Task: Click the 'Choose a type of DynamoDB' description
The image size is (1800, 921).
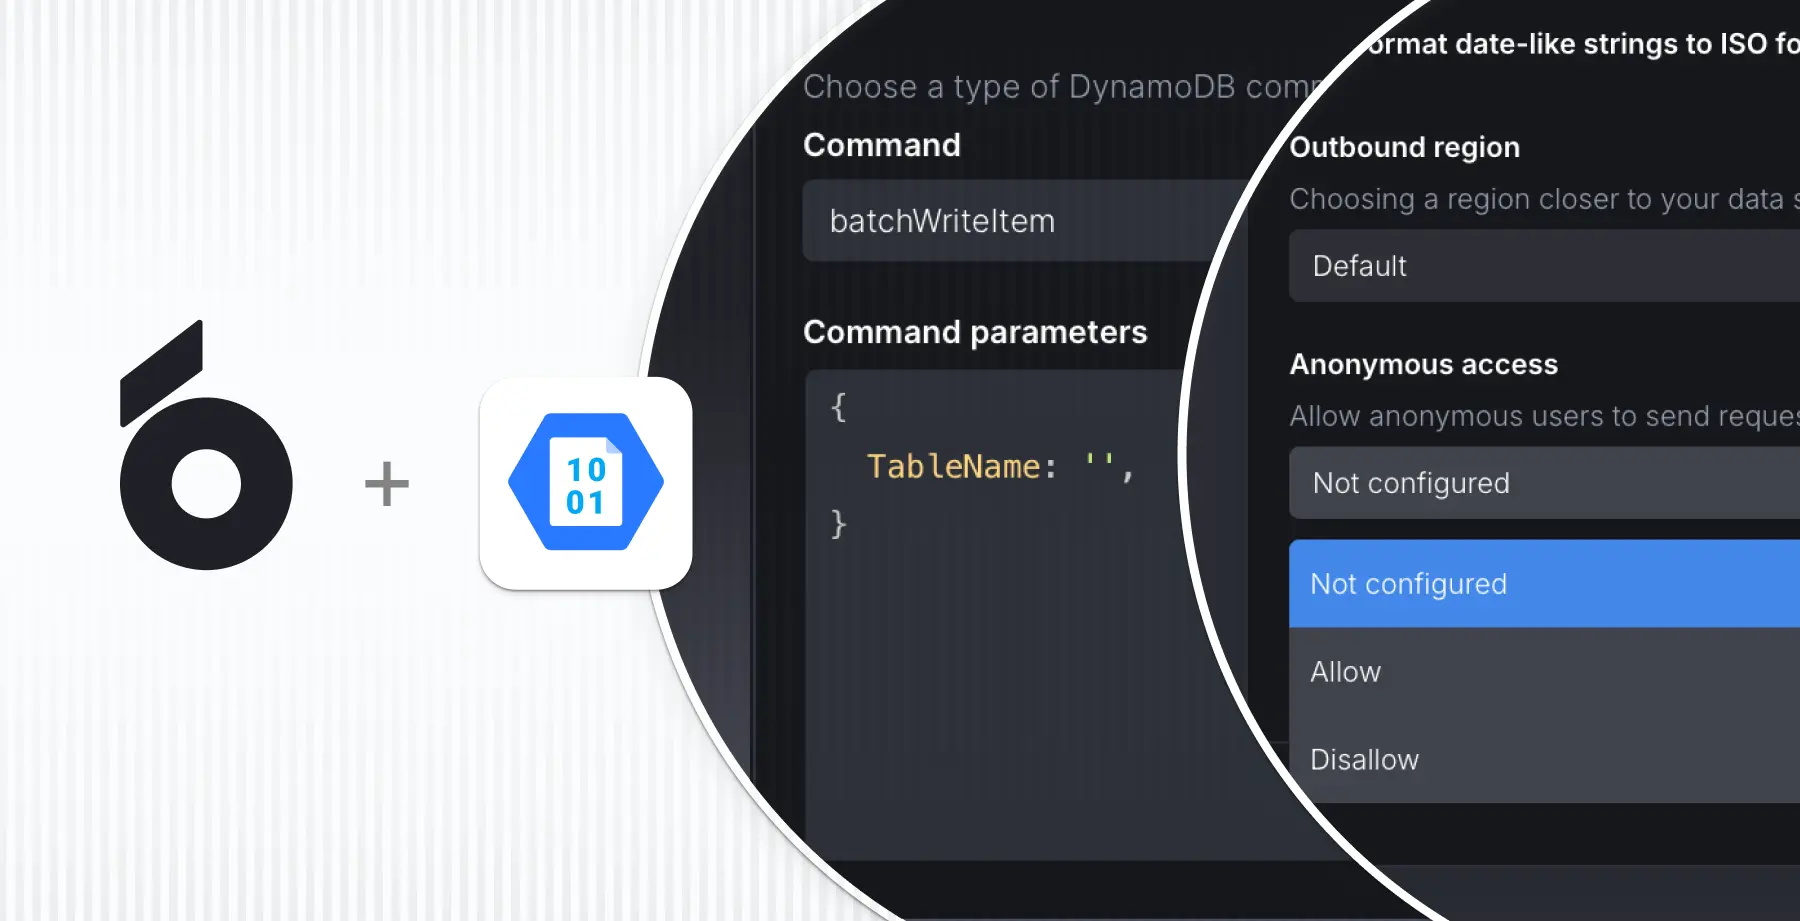Action: tap(1060, 87)
